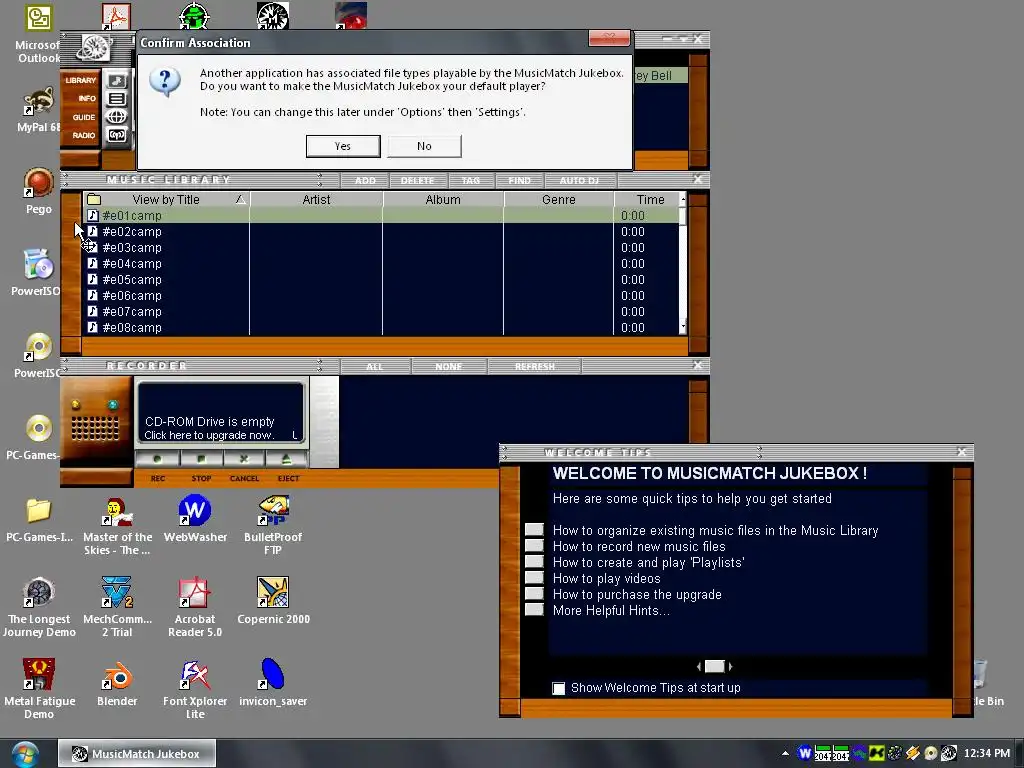This screenshot has height=768, width=1024.
Task: Open the Blender desktop icon
Action: [x=117, y=683]
